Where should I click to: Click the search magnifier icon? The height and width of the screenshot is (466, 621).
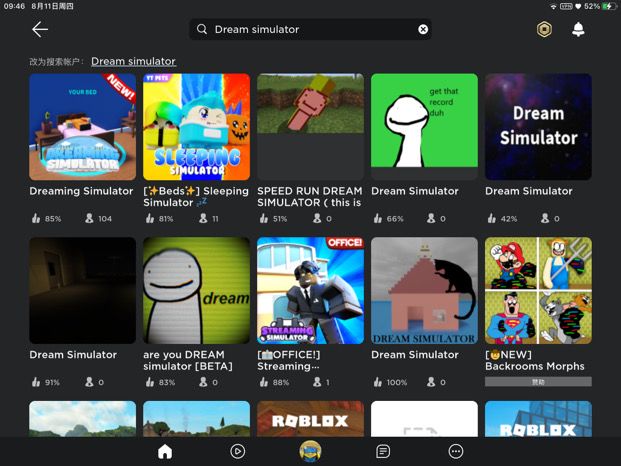click(202, 29)
